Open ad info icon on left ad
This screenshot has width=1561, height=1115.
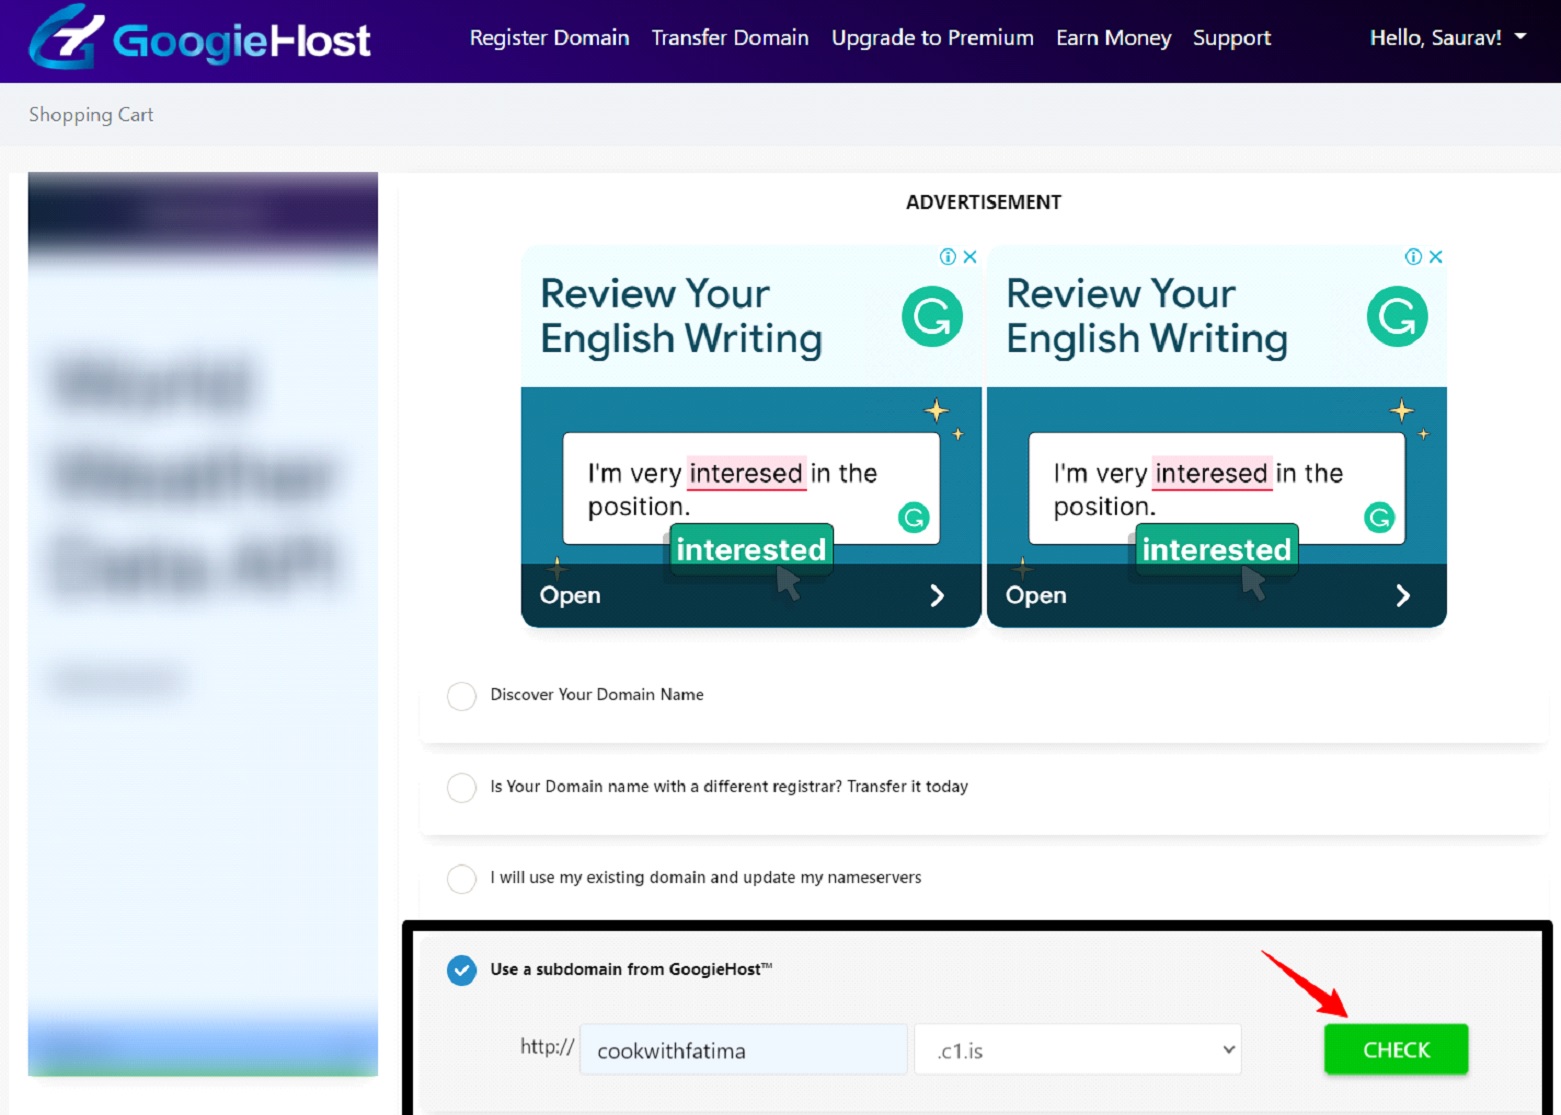tap(948, 257)
